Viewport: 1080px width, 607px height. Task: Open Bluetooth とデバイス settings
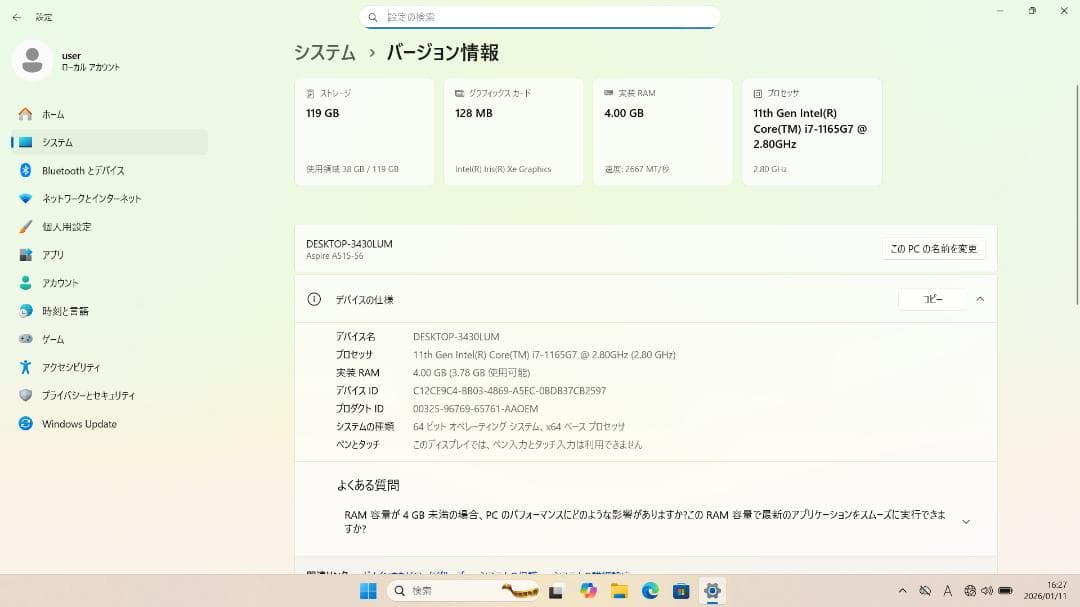coord(80,170)
